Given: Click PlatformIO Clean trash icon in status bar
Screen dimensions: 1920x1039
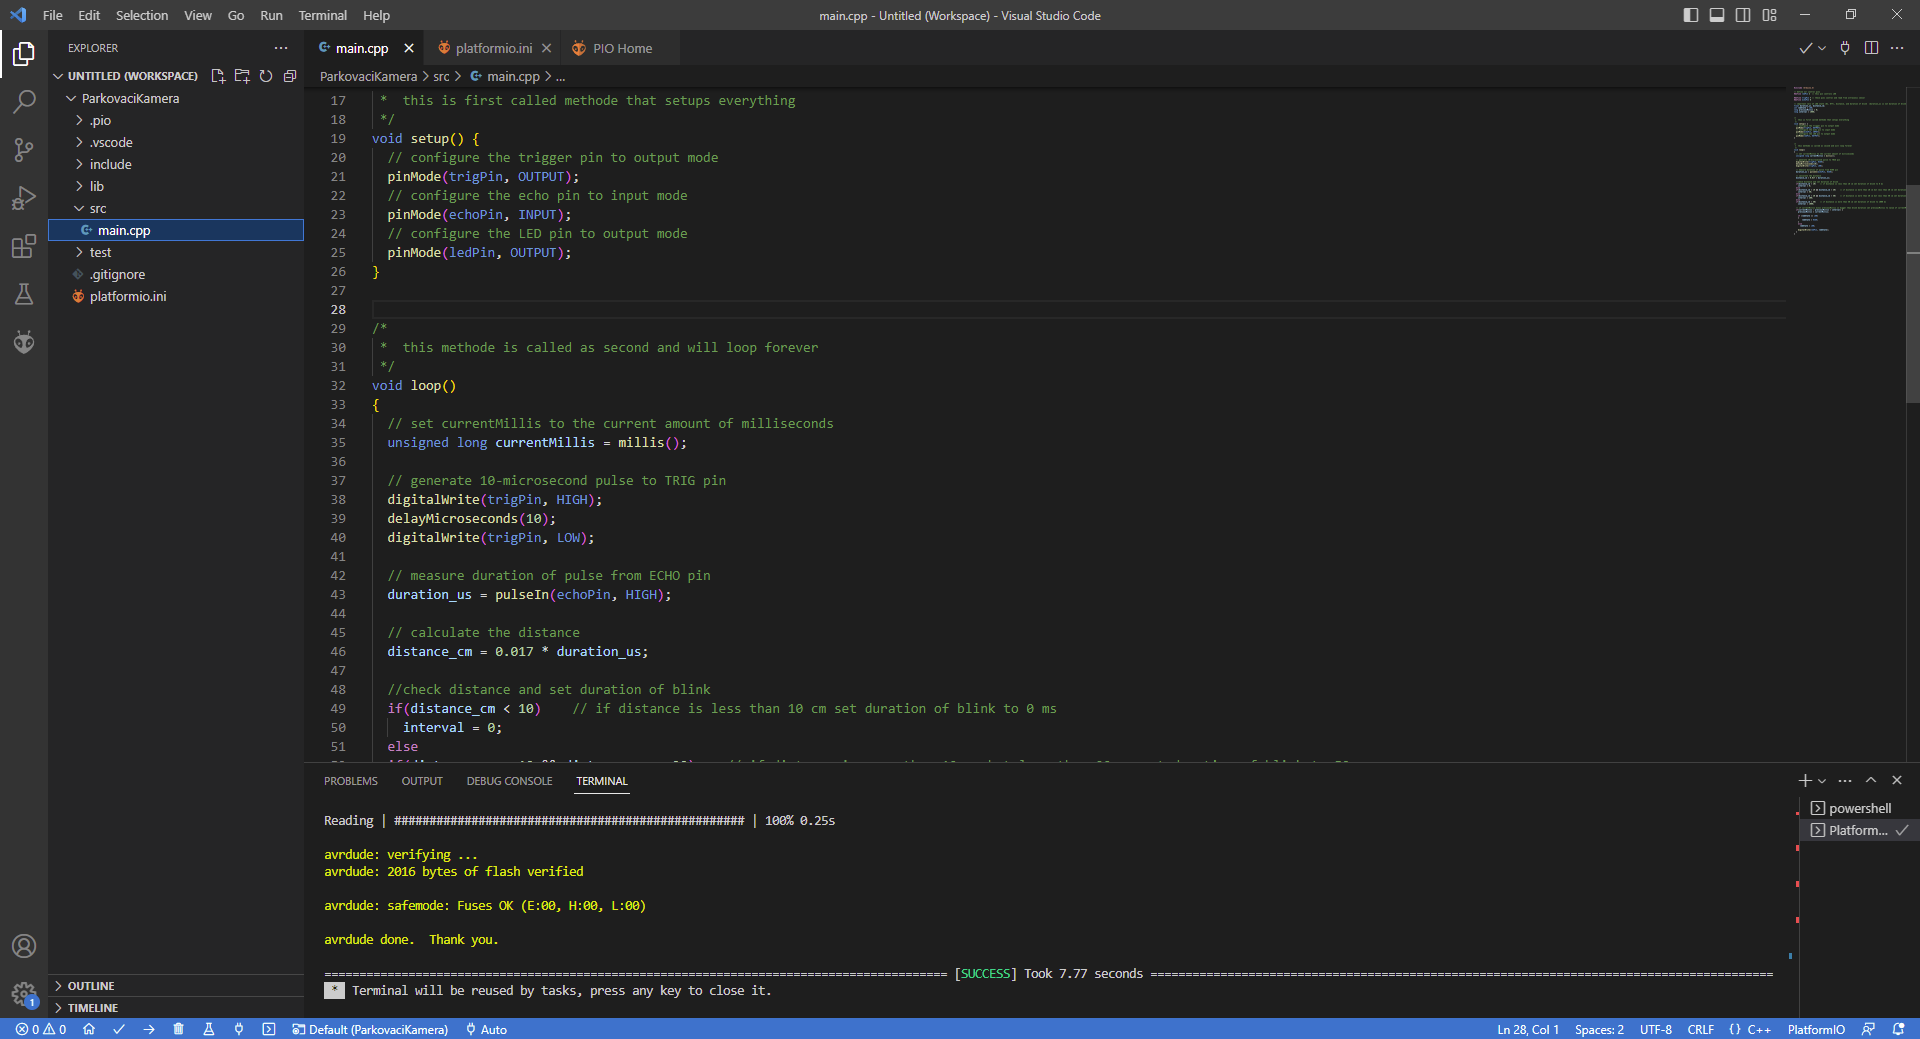Looking at the screenshot, I should pyautogui.click(x=179, y=1029).
